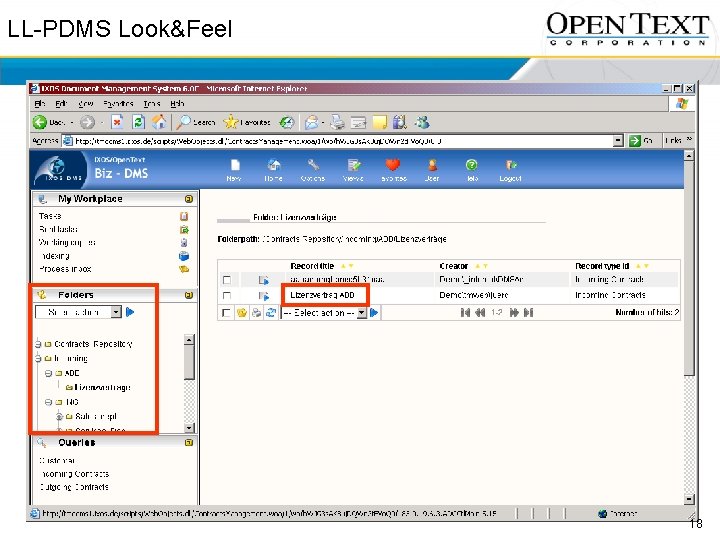Open the record icon next to Lizenzvertrag ADD
Screen dimensions: 720x540
pyautogui.click(x=264, y=296)
